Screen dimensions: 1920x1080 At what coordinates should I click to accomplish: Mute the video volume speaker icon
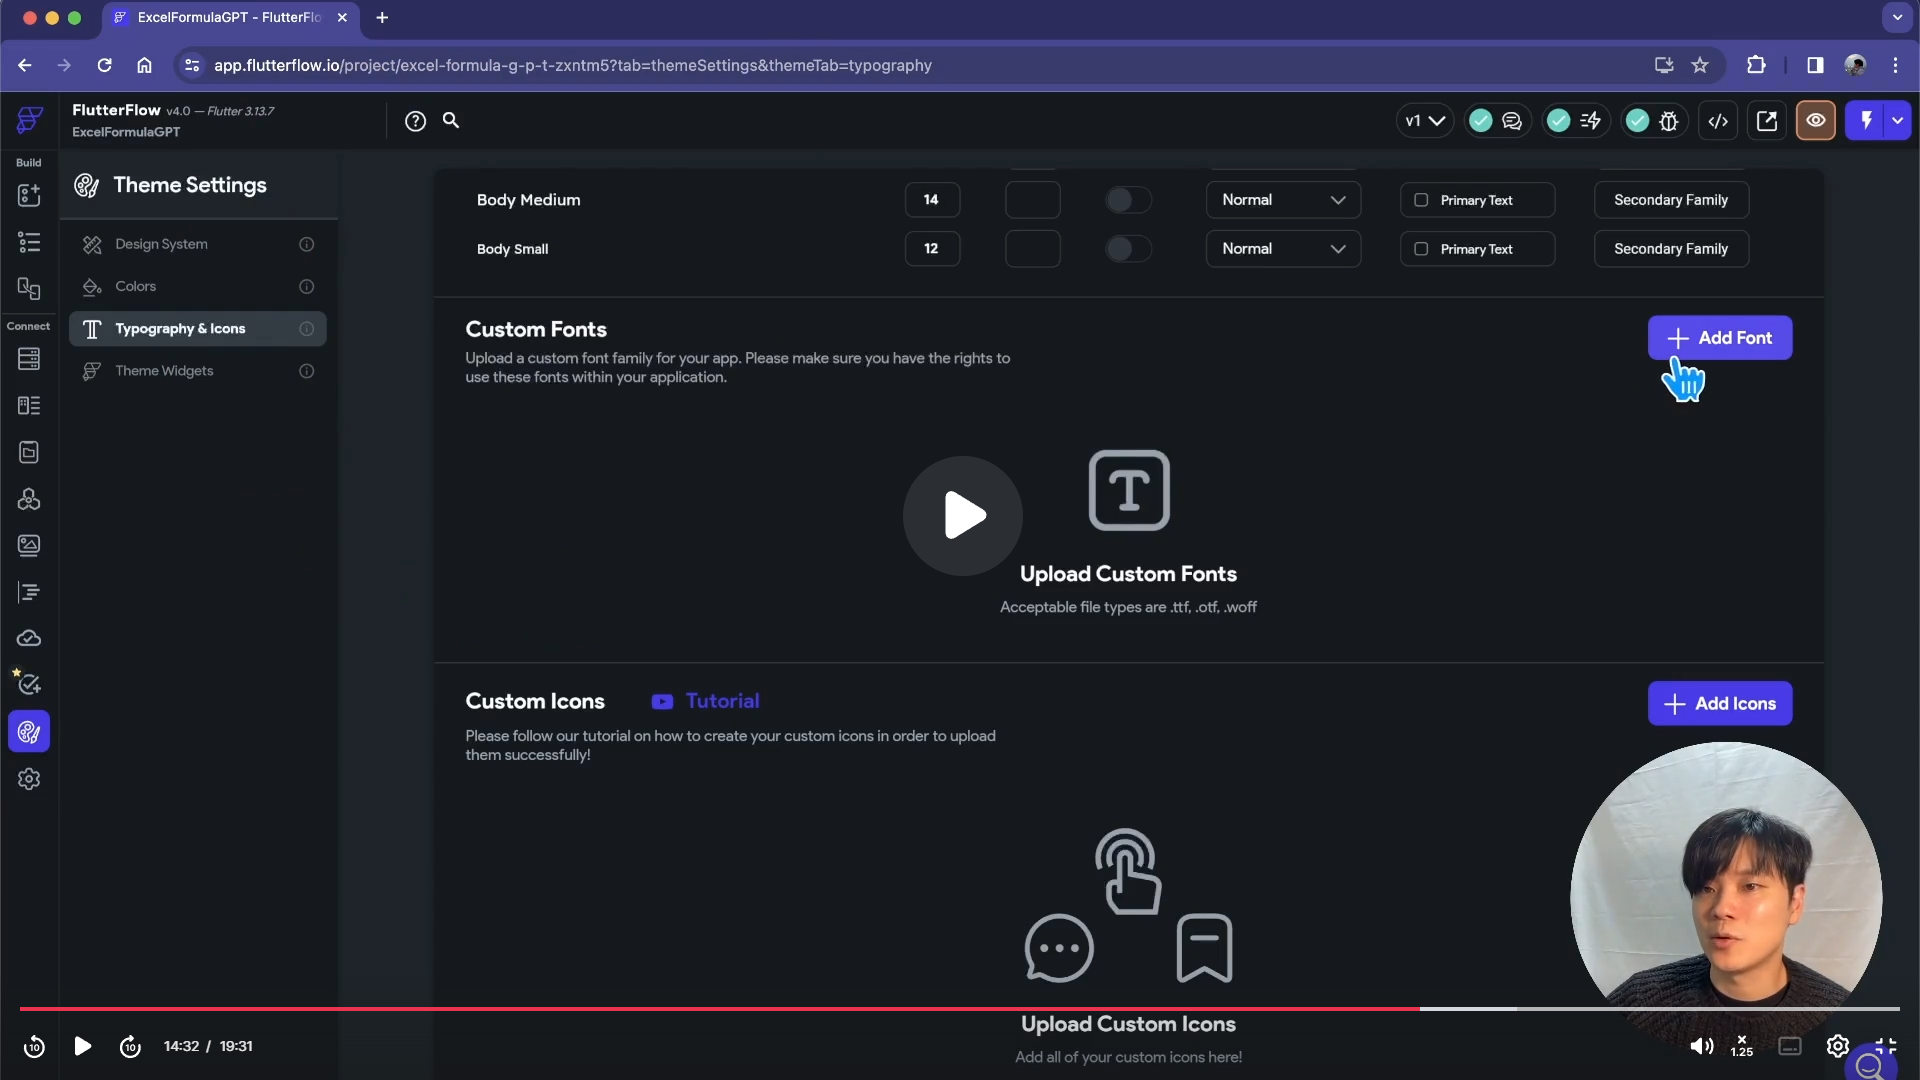(1701, 1047)
